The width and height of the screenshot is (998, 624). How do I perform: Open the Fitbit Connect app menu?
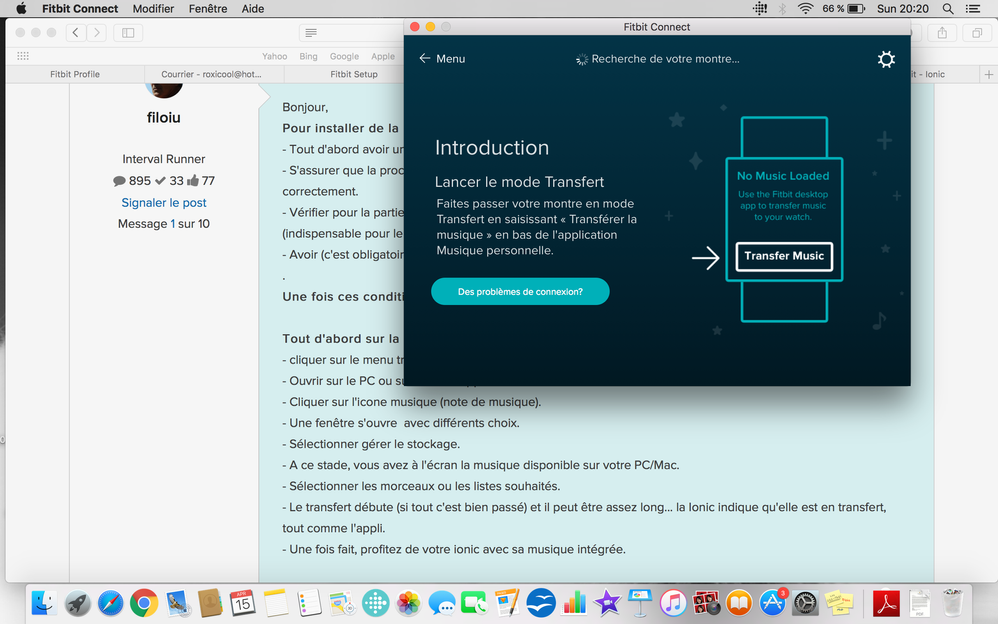pos(80,8)
